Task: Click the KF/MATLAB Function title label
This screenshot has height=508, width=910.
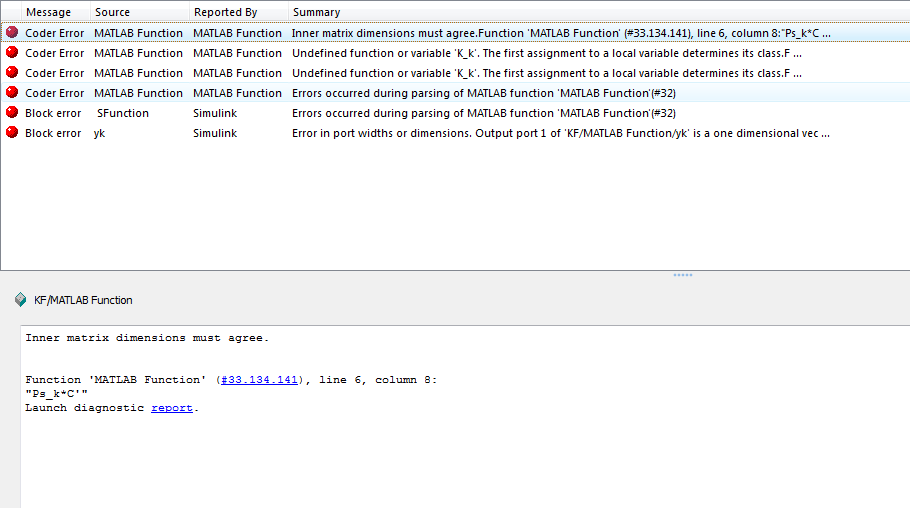Action: 83,300
